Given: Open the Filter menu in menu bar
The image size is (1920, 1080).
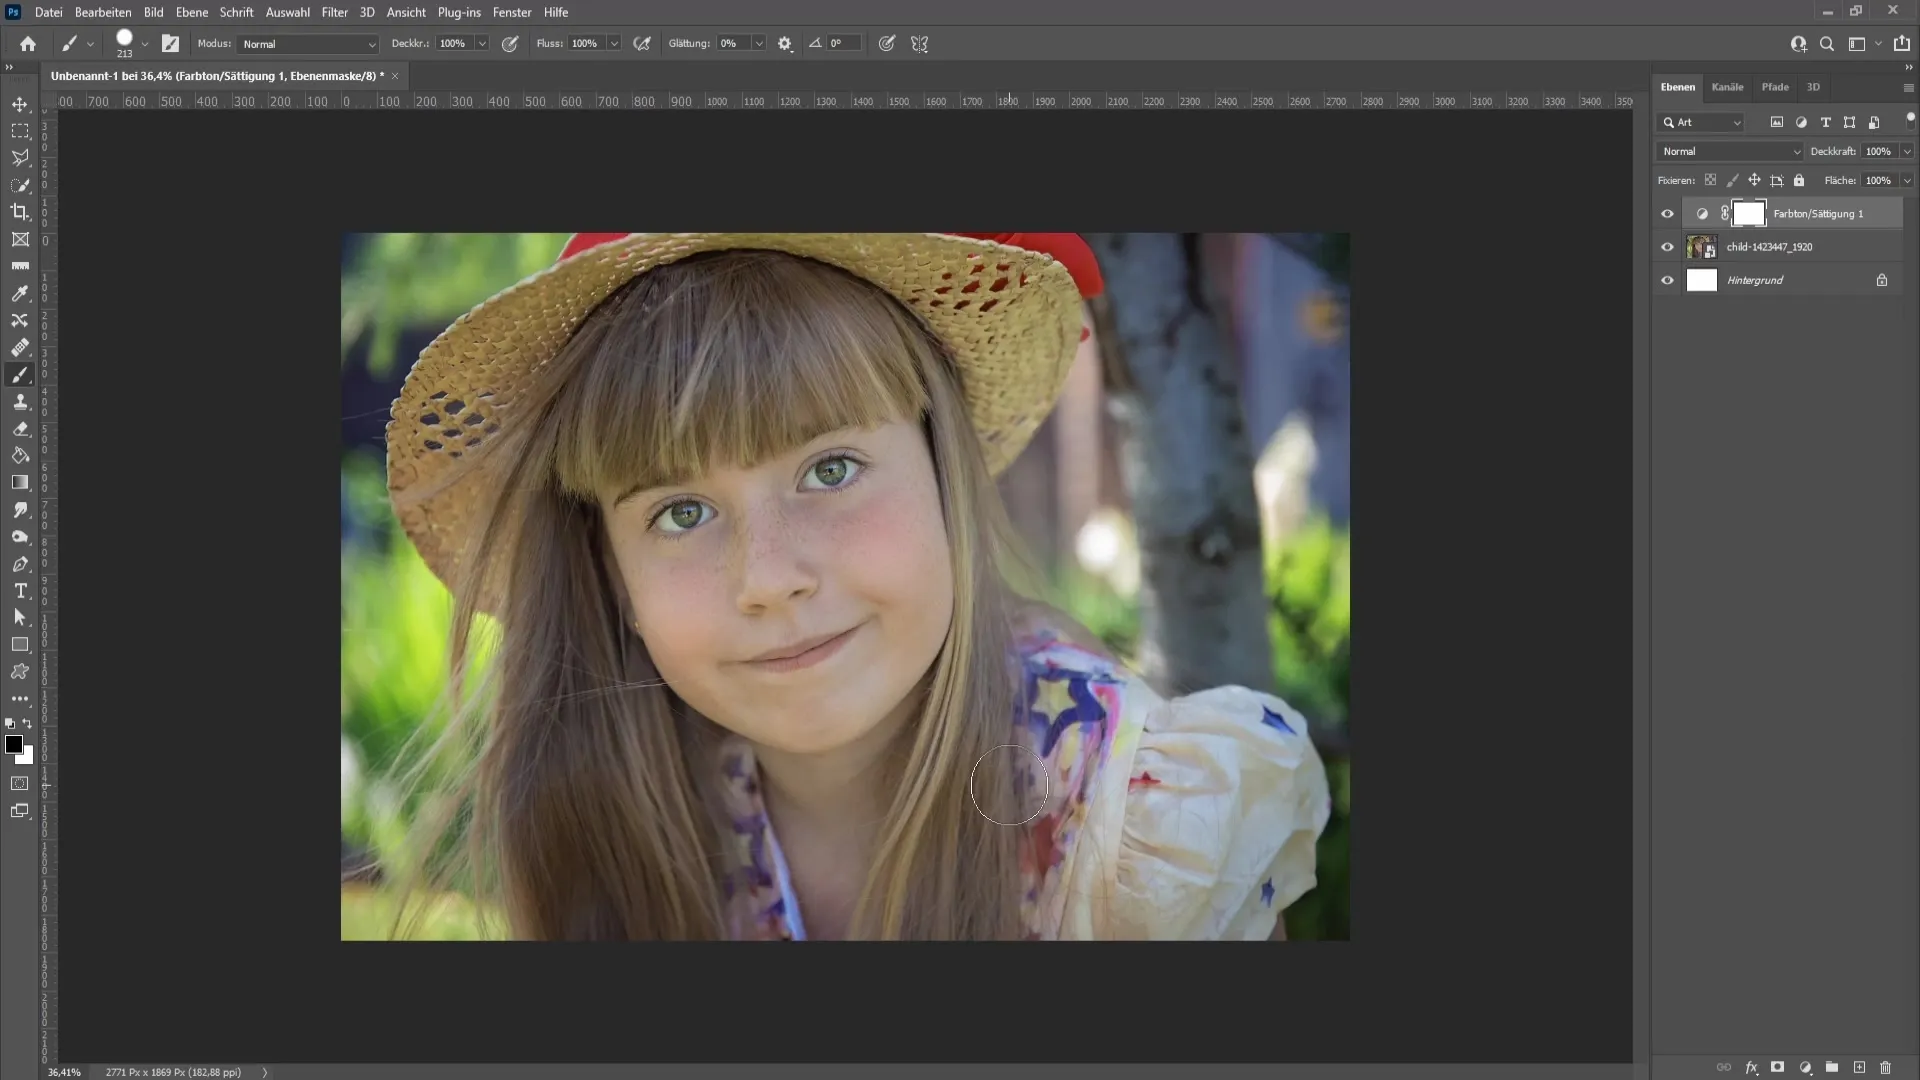Looking at the screenshot, I should click(334, 12).
